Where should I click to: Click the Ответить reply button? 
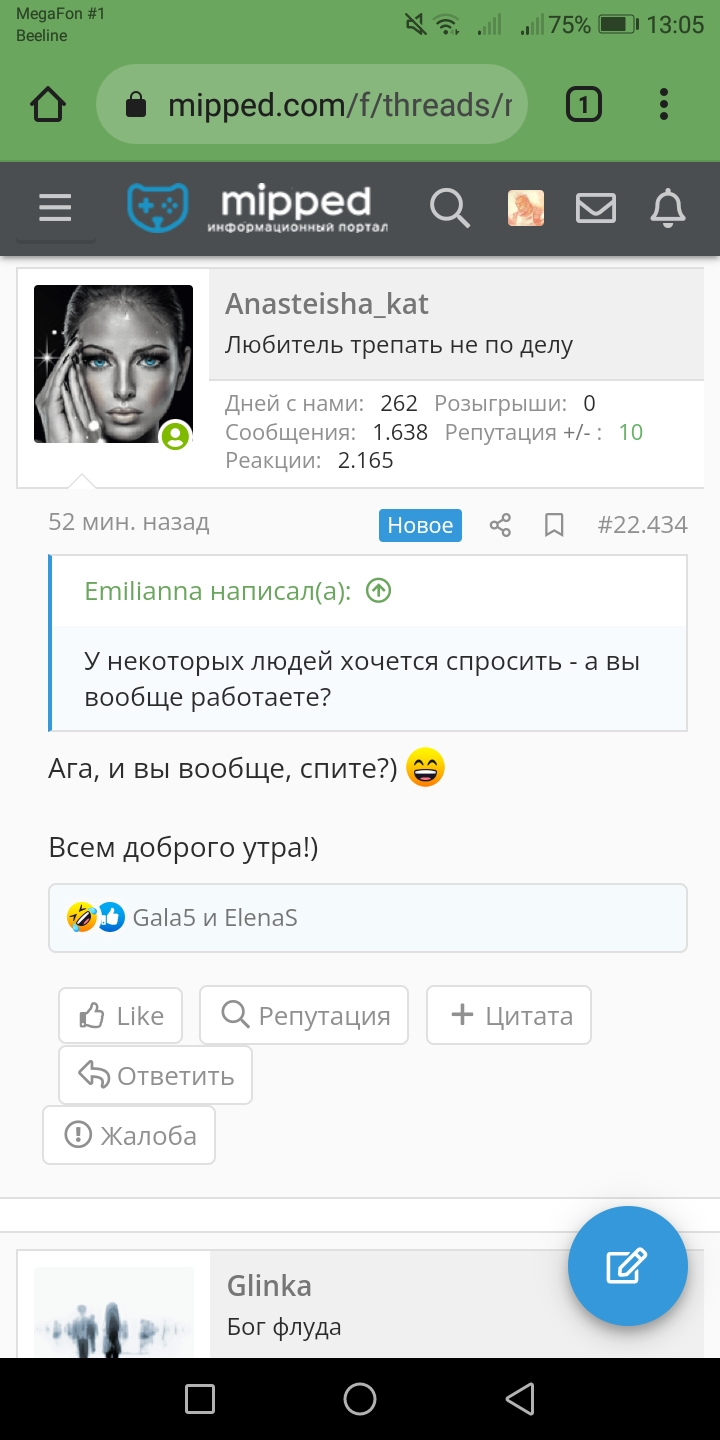coord(155,1076)
